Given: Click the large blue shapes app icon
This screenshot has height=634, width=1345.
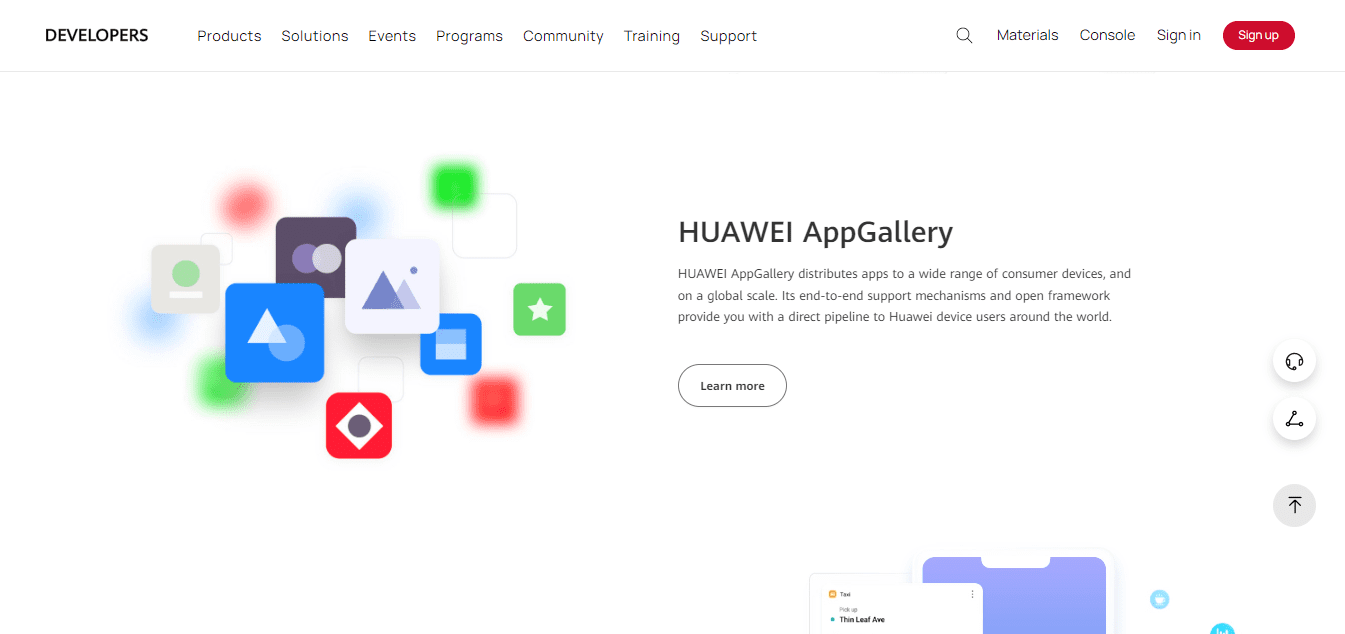Looking at the screenshot, I should pyautogui.click(x=275, y=333).
